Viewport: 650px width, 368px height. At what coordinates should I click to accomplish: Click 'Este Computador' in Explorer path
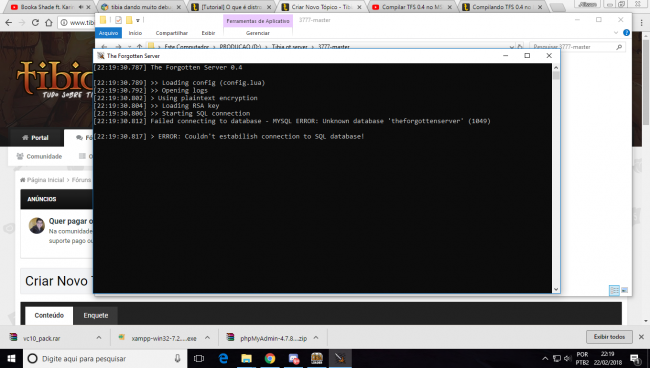(187, 47)
